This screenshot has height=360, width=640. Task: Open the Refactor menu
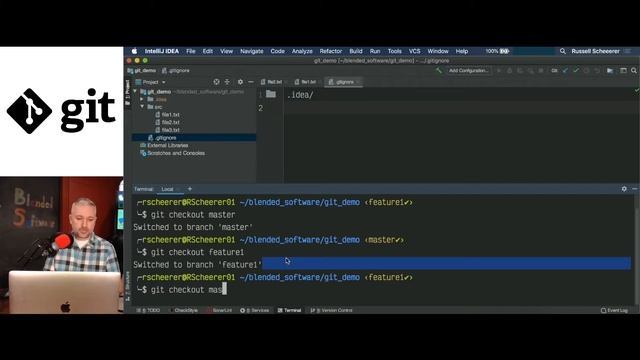pos(331,51)
